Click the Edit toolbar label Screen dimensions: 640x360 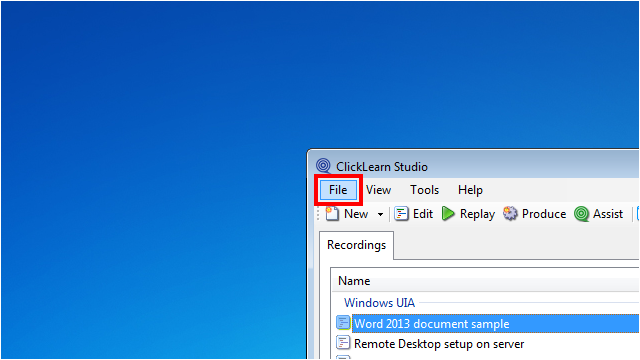423,214
